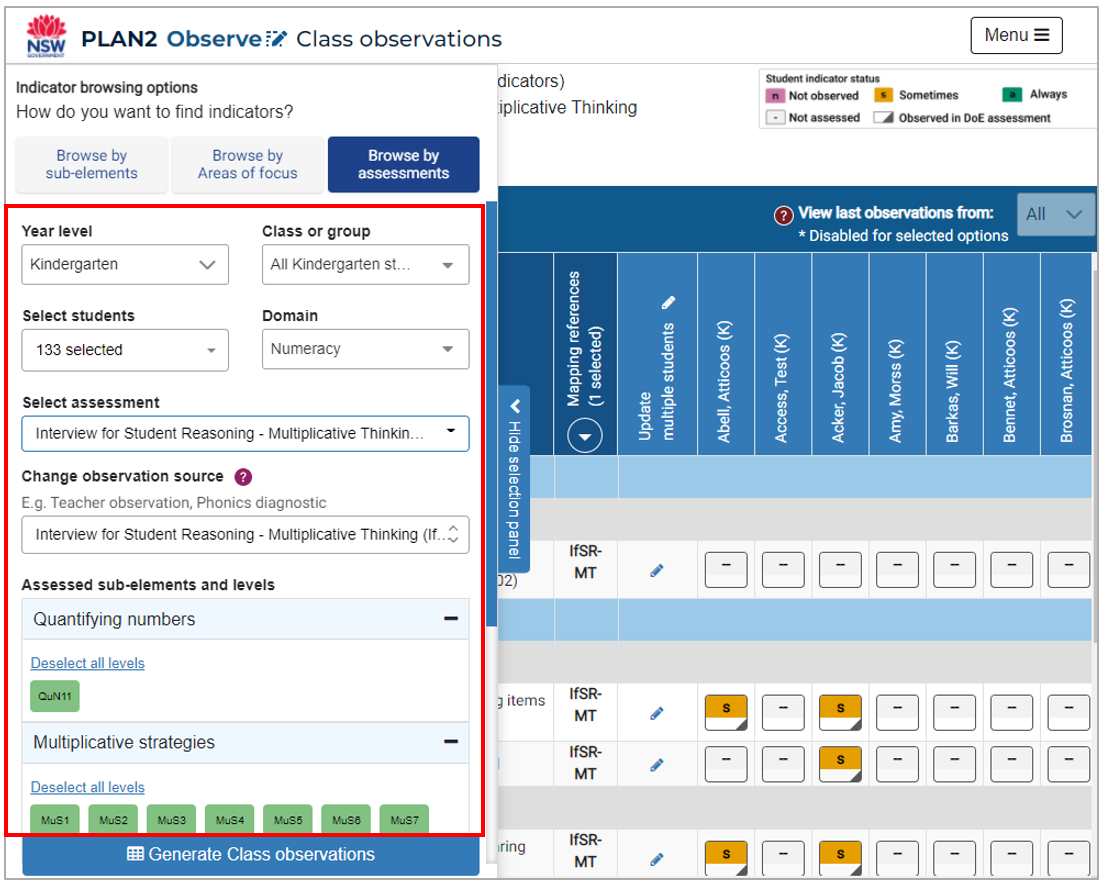Screen dimensions: 1106x888
Task: Toggle the QuN11 level chip
Action: [55, 696]
